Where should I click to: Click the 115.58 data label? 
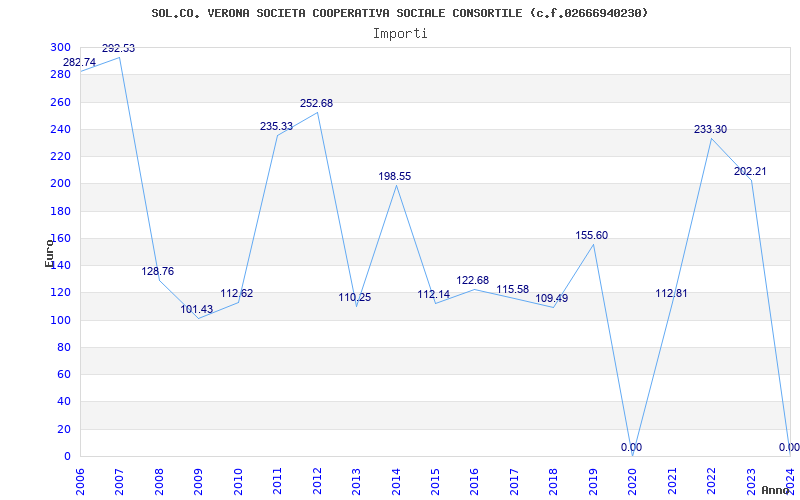(x=513, y=289)
